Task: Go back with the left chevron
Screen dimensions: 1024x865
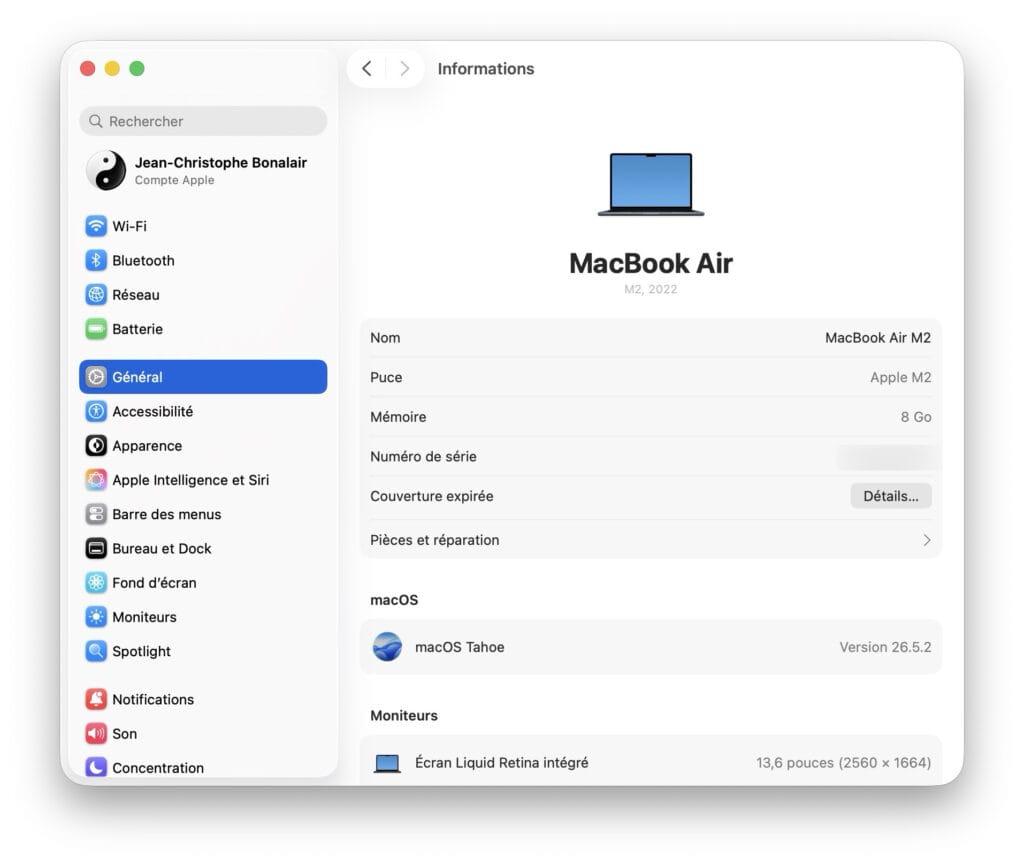Action: tap(367, 69)
